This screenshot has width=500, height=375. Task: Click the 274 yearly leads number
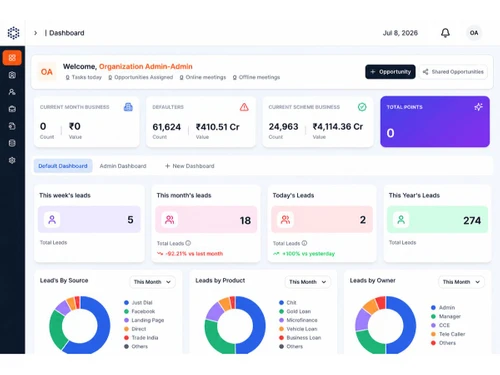pos(472,220)
